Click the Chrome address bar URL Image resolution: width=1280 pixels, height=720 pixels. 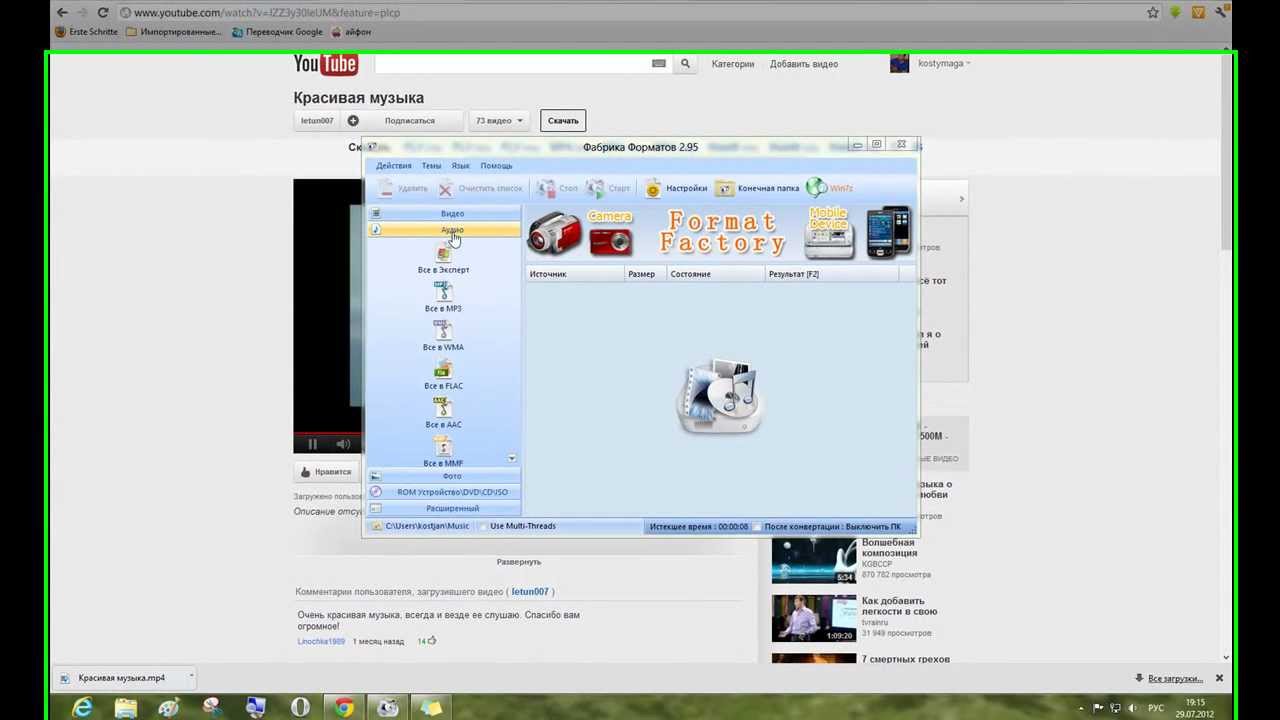tap(267, 13)
